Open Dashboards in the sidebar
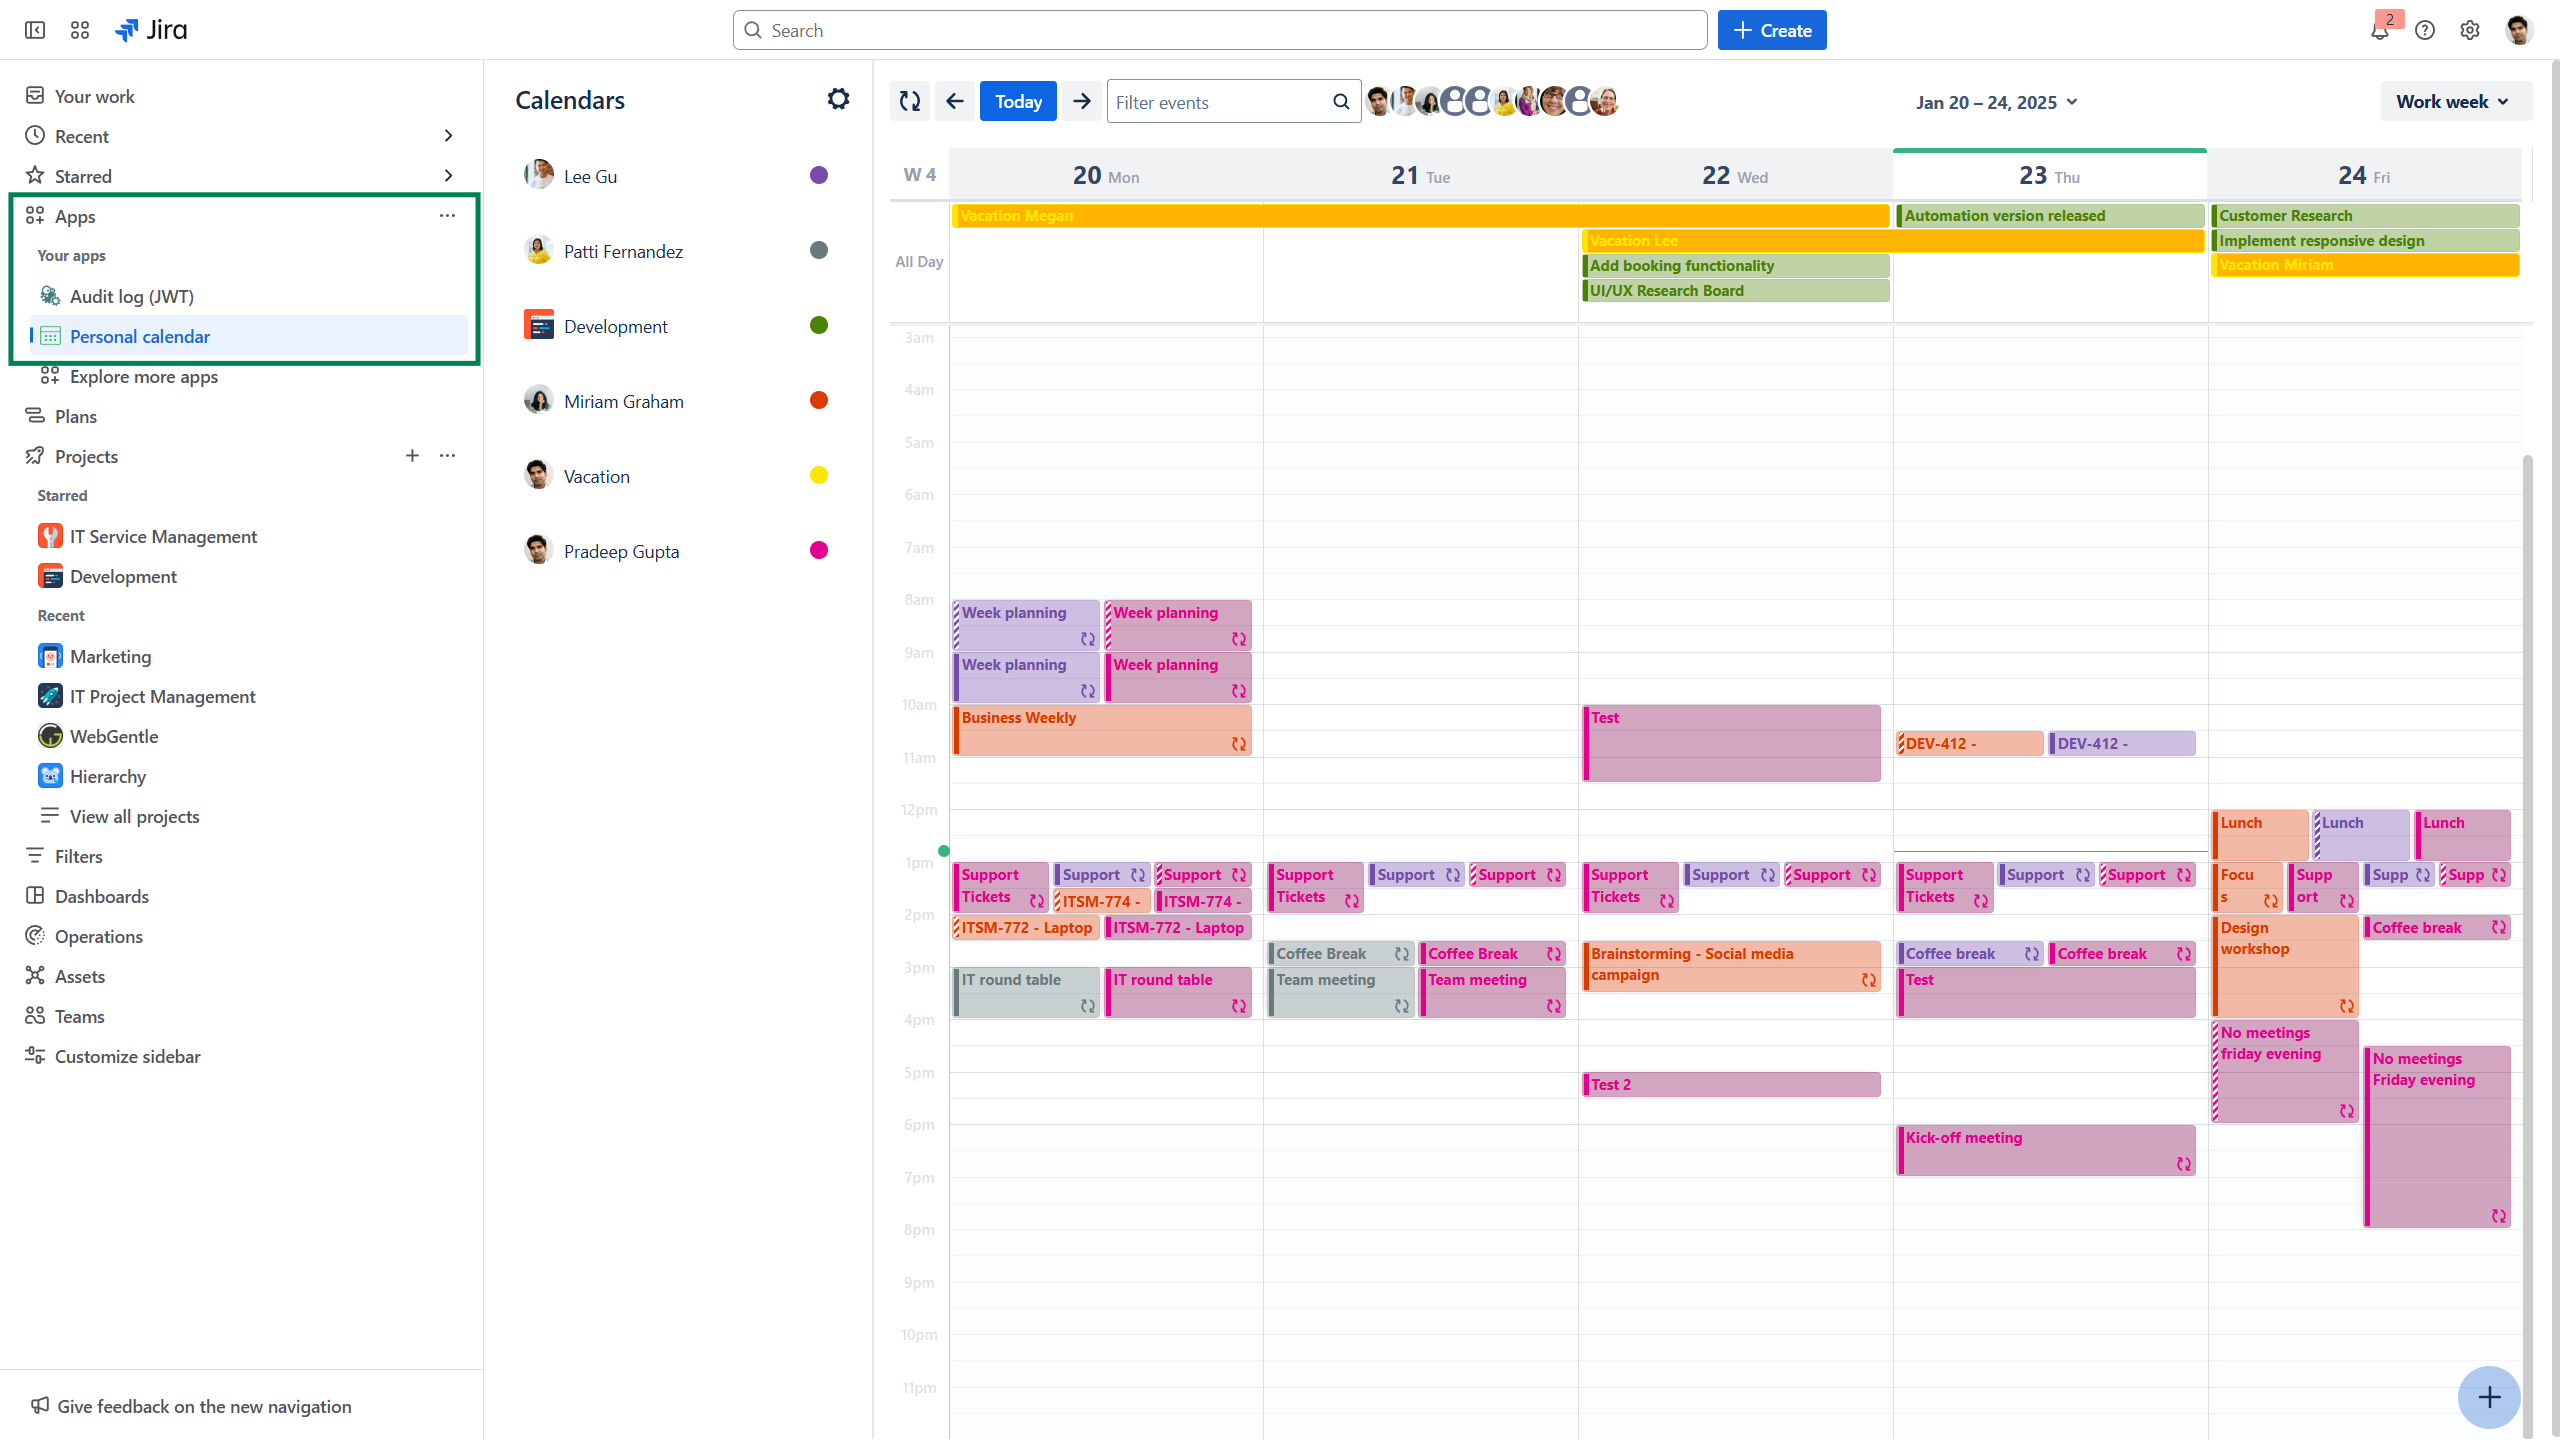This screenshot has width=2560, height=1440. [x=101, y=896]
